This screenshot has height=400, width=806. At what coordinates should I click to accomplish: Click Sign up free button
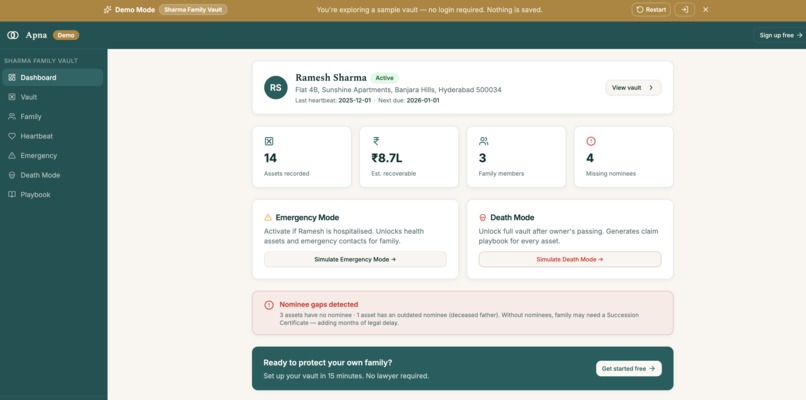780,35
